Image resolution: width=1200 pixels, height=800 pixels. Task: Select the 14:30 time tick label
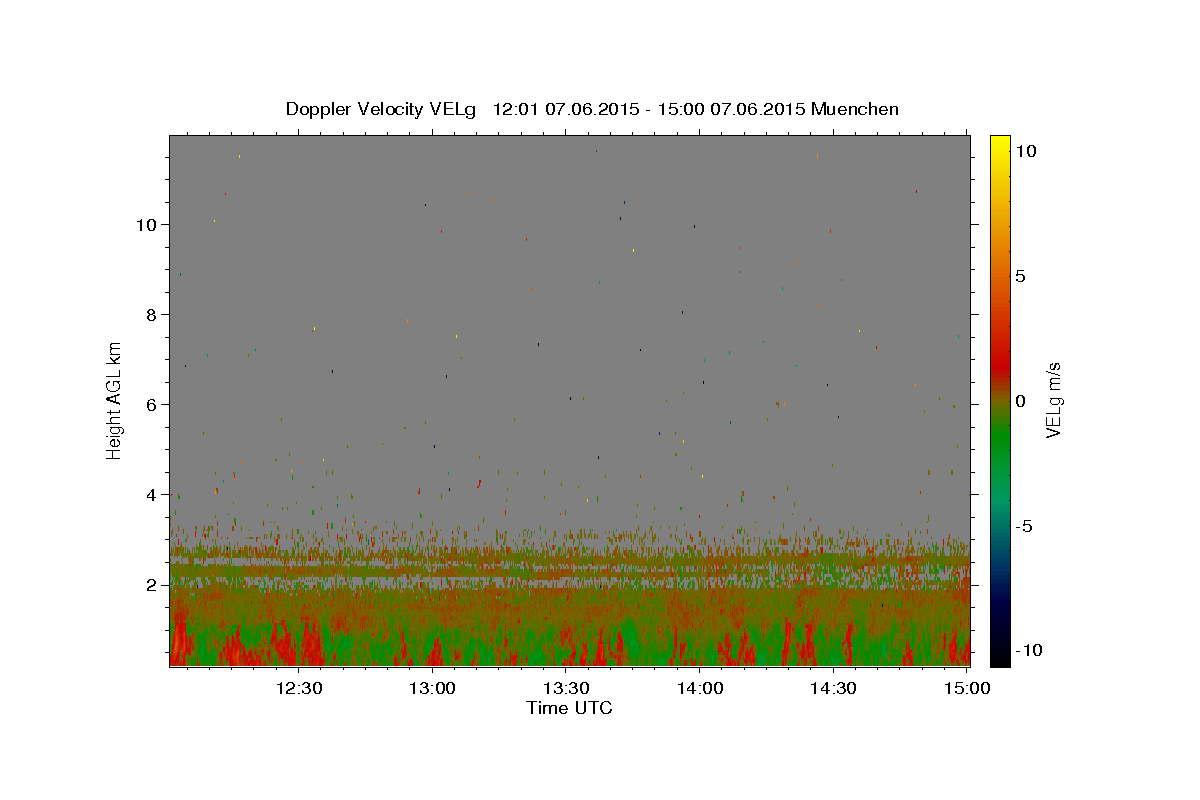[833, 688]
